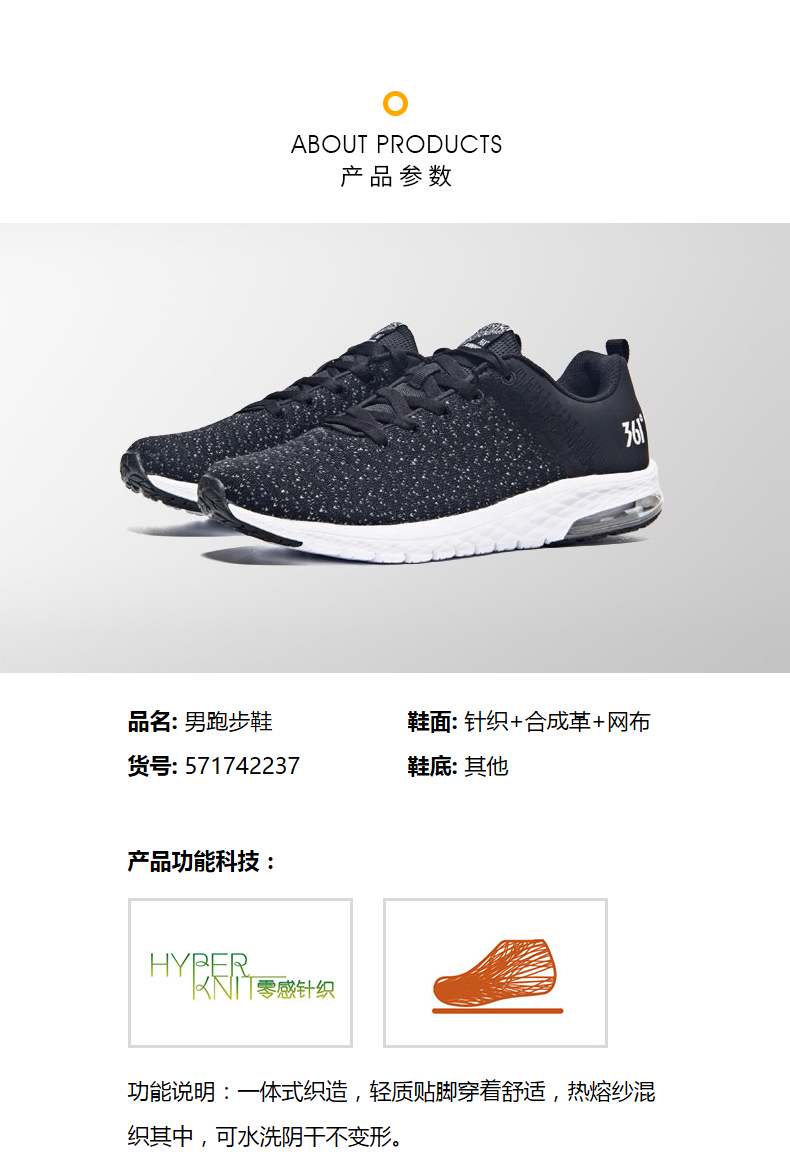This screenshot has height=1158, width=790.
Task: Click the 鞋面 针织+合成革+网布 text
Action: (x=529, y=722)
